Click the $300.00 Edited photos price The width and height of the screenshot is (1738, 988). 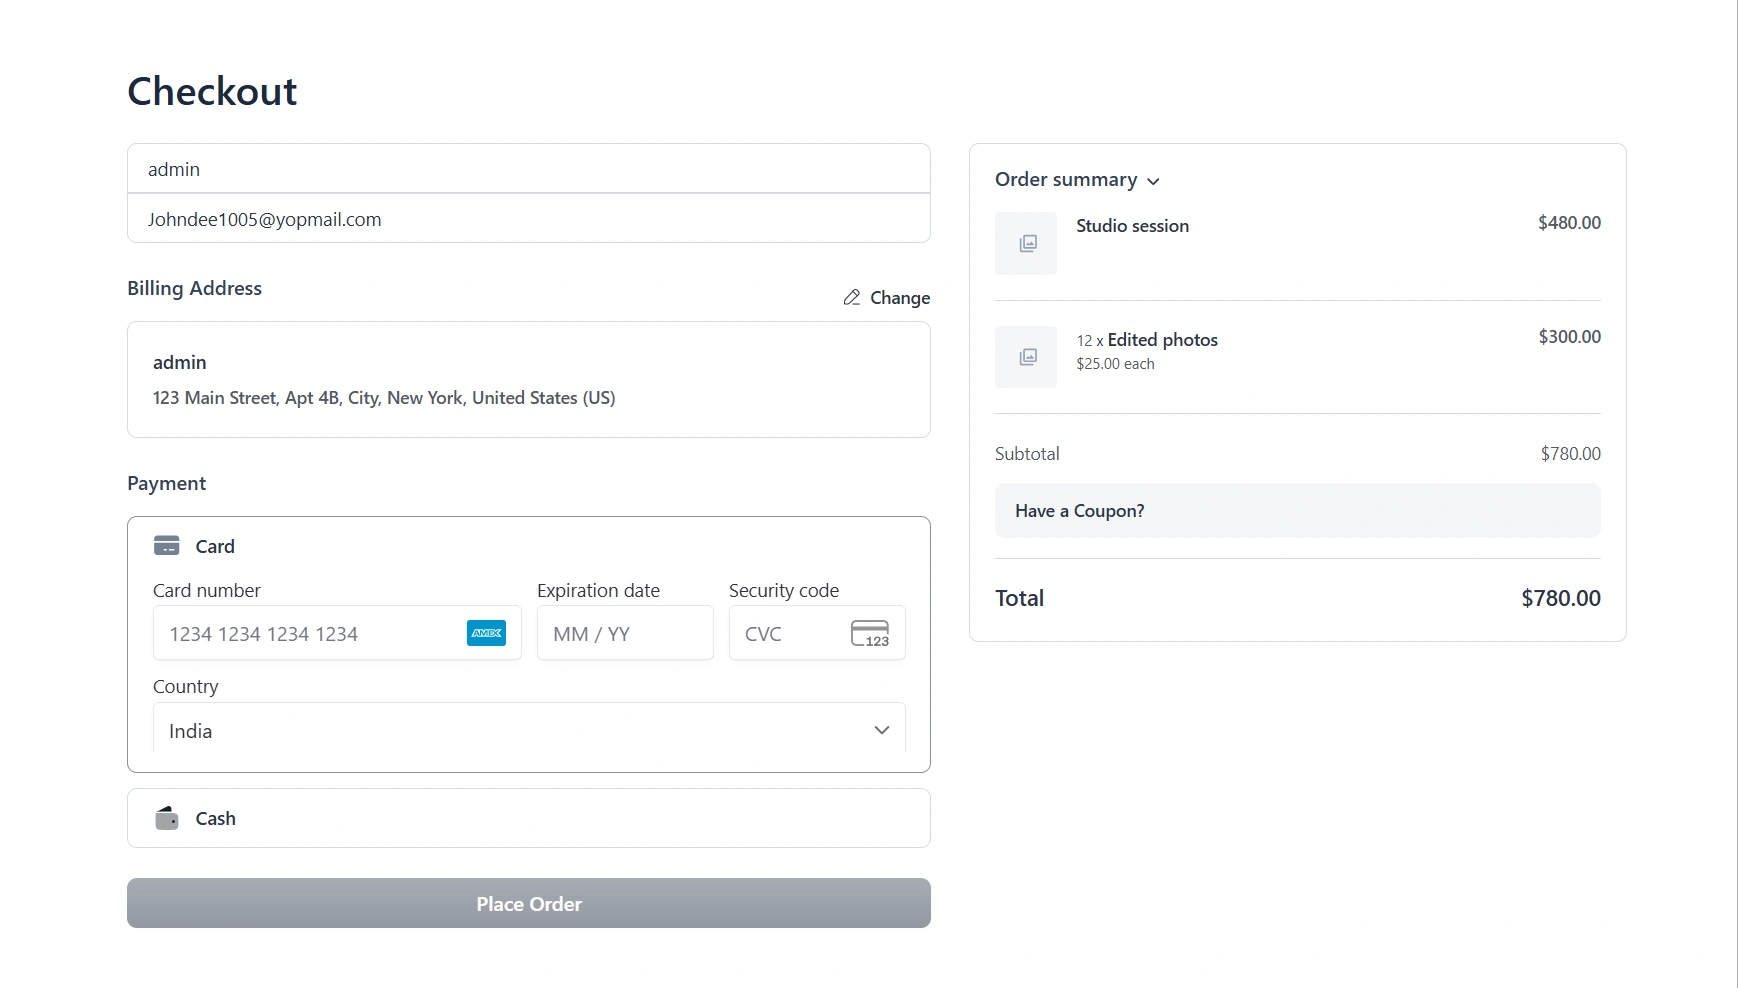1569,337
